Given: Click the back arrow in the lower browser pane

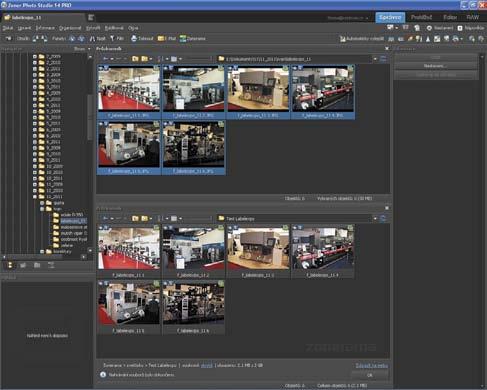Looking at the screenshot, I should (x=106, y=218).
